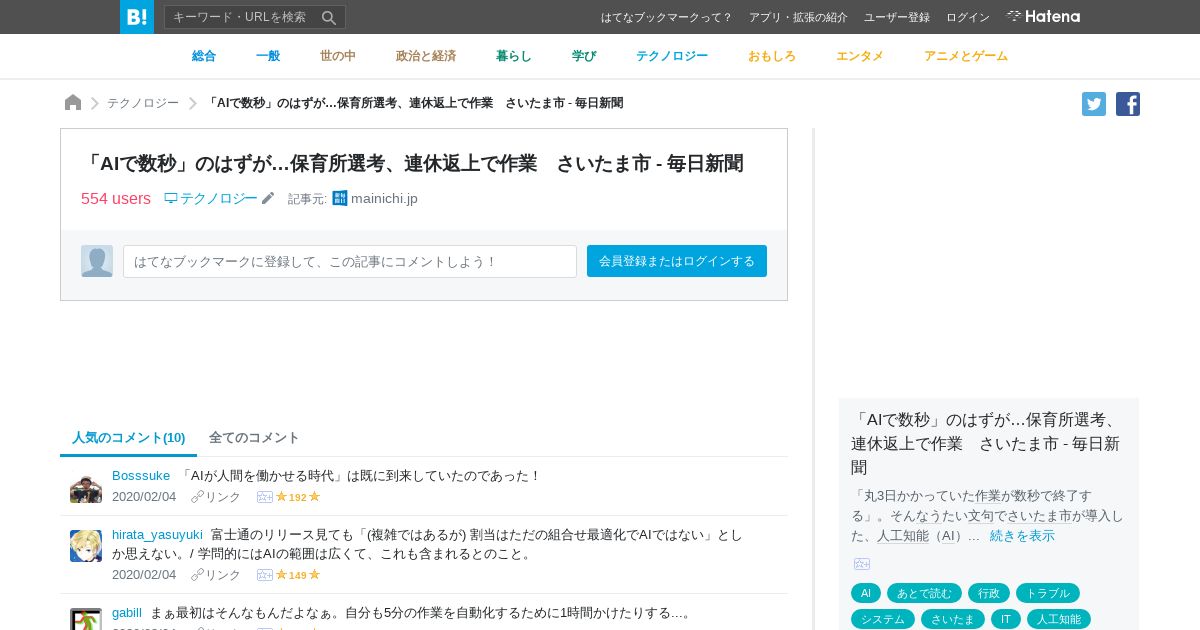This screenshot has width=1200, height=630.
Task: Click the mainichi.jp favicon
Action: [340, 198]
